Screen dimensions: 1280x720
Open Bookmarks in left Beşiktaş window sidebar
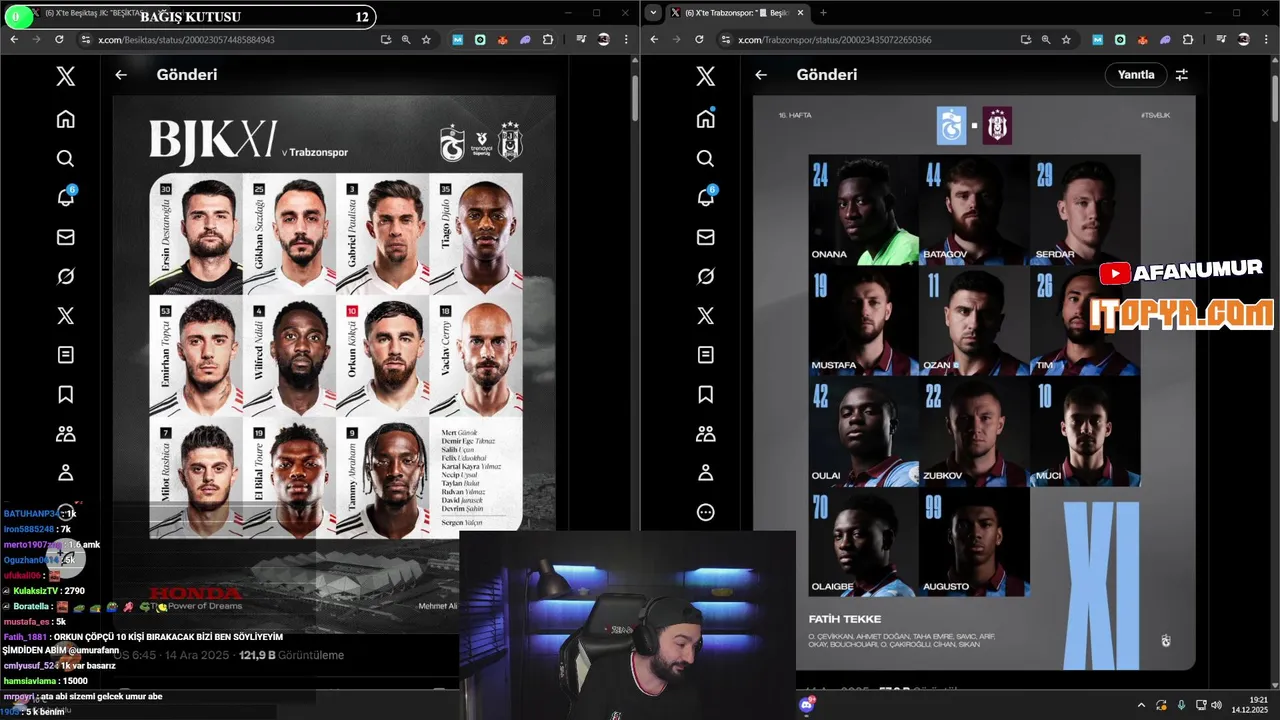pyautogui.click(x=65, y=394)
